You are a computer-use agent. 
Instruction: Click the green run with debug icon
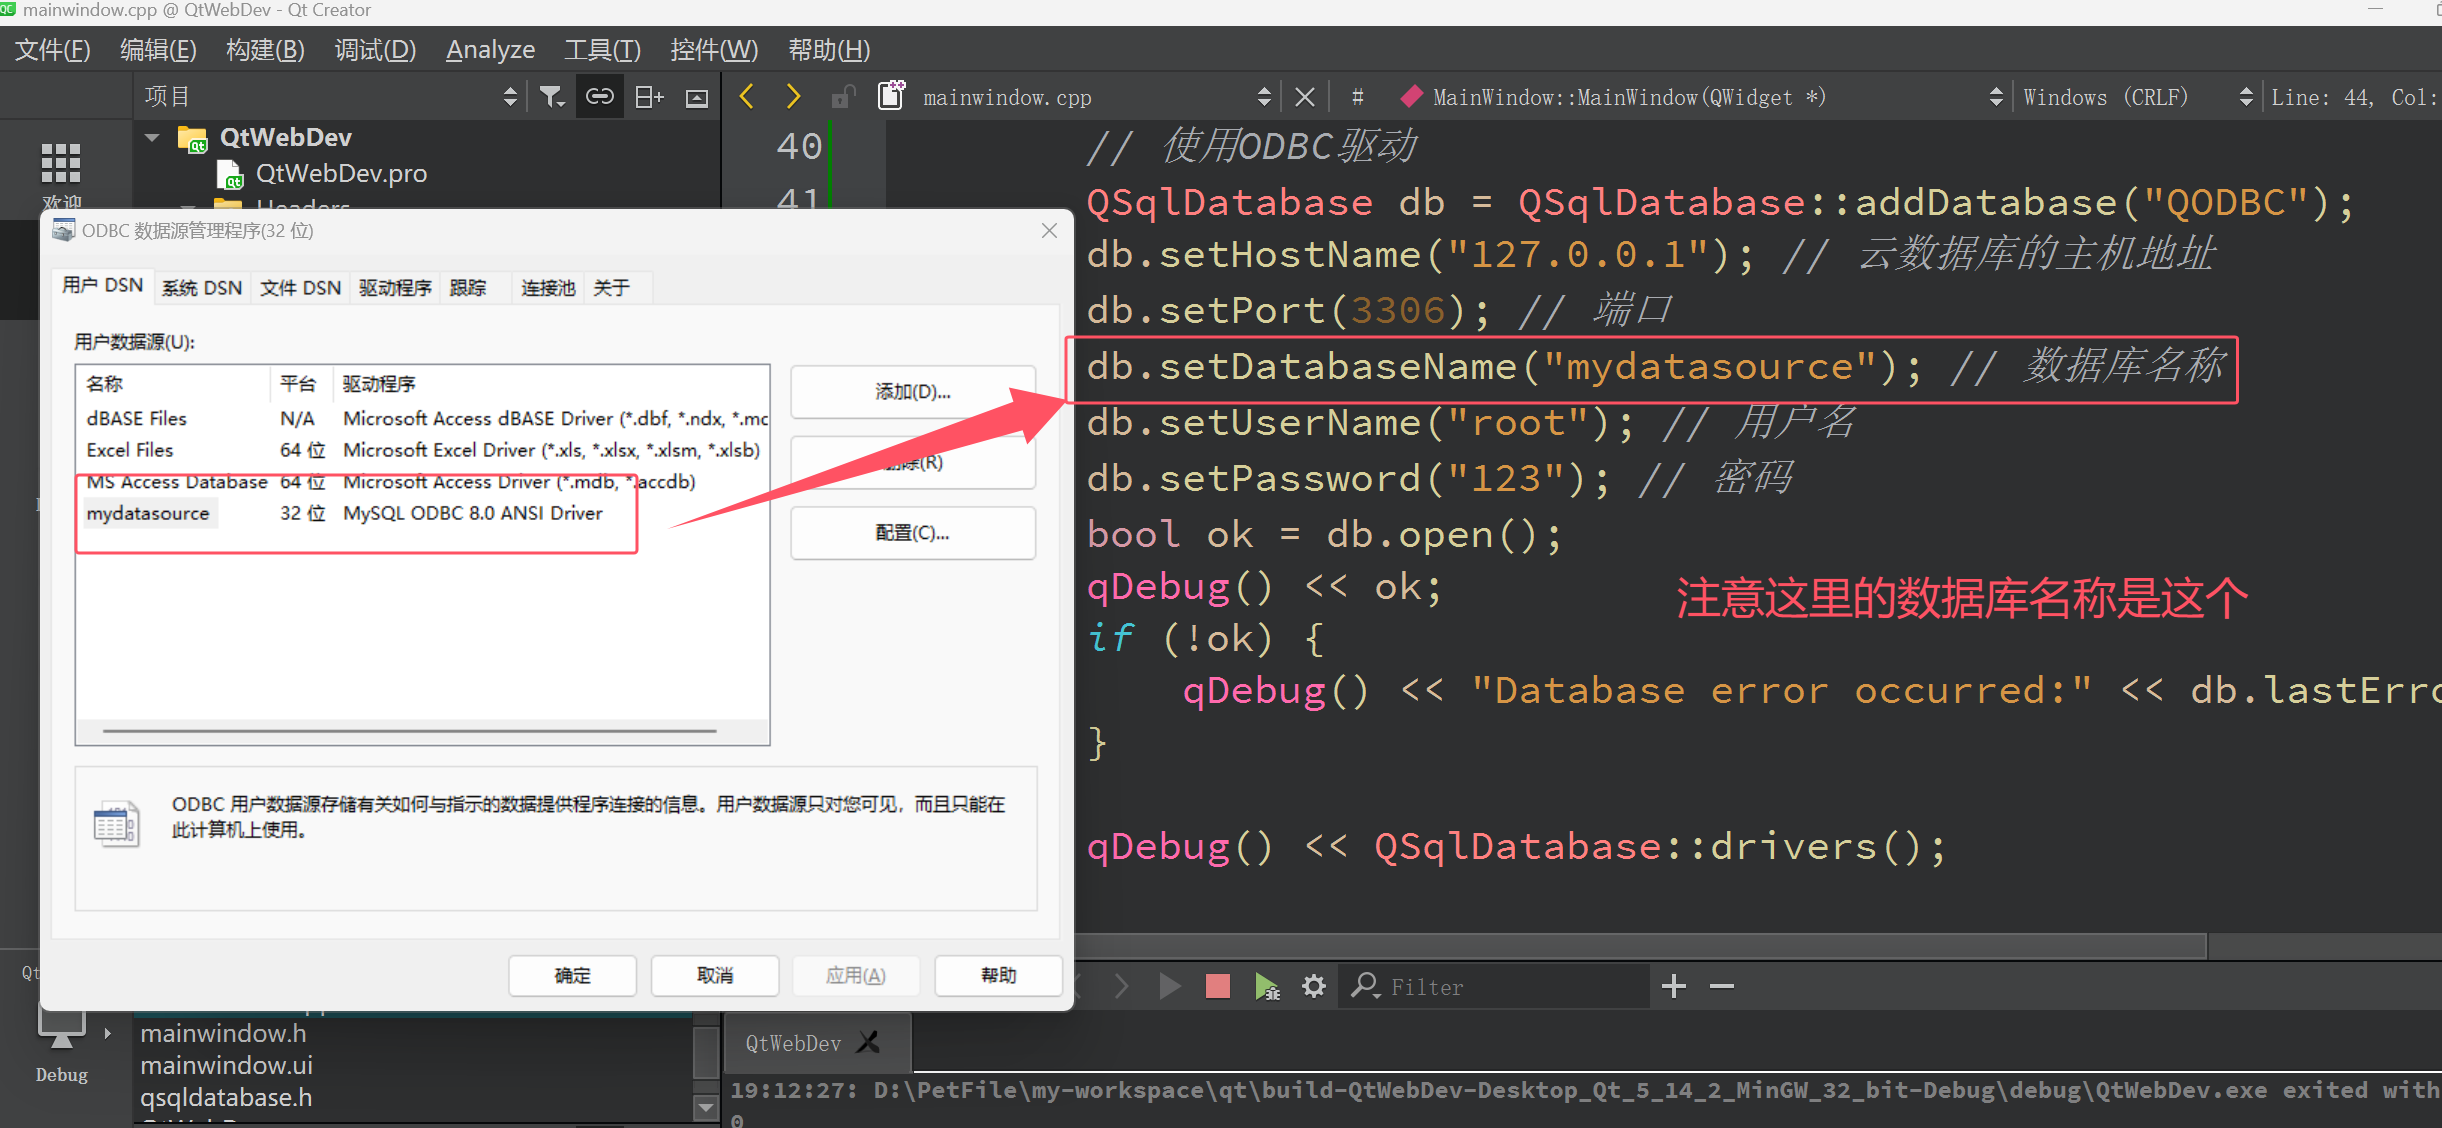pos(1267,986)
